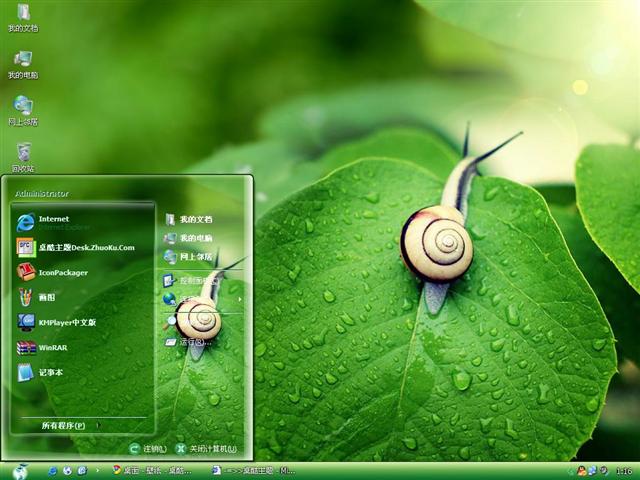
Task: Open 回收站 (Recycle Bin) desktop icon
Action: point(23,154)
